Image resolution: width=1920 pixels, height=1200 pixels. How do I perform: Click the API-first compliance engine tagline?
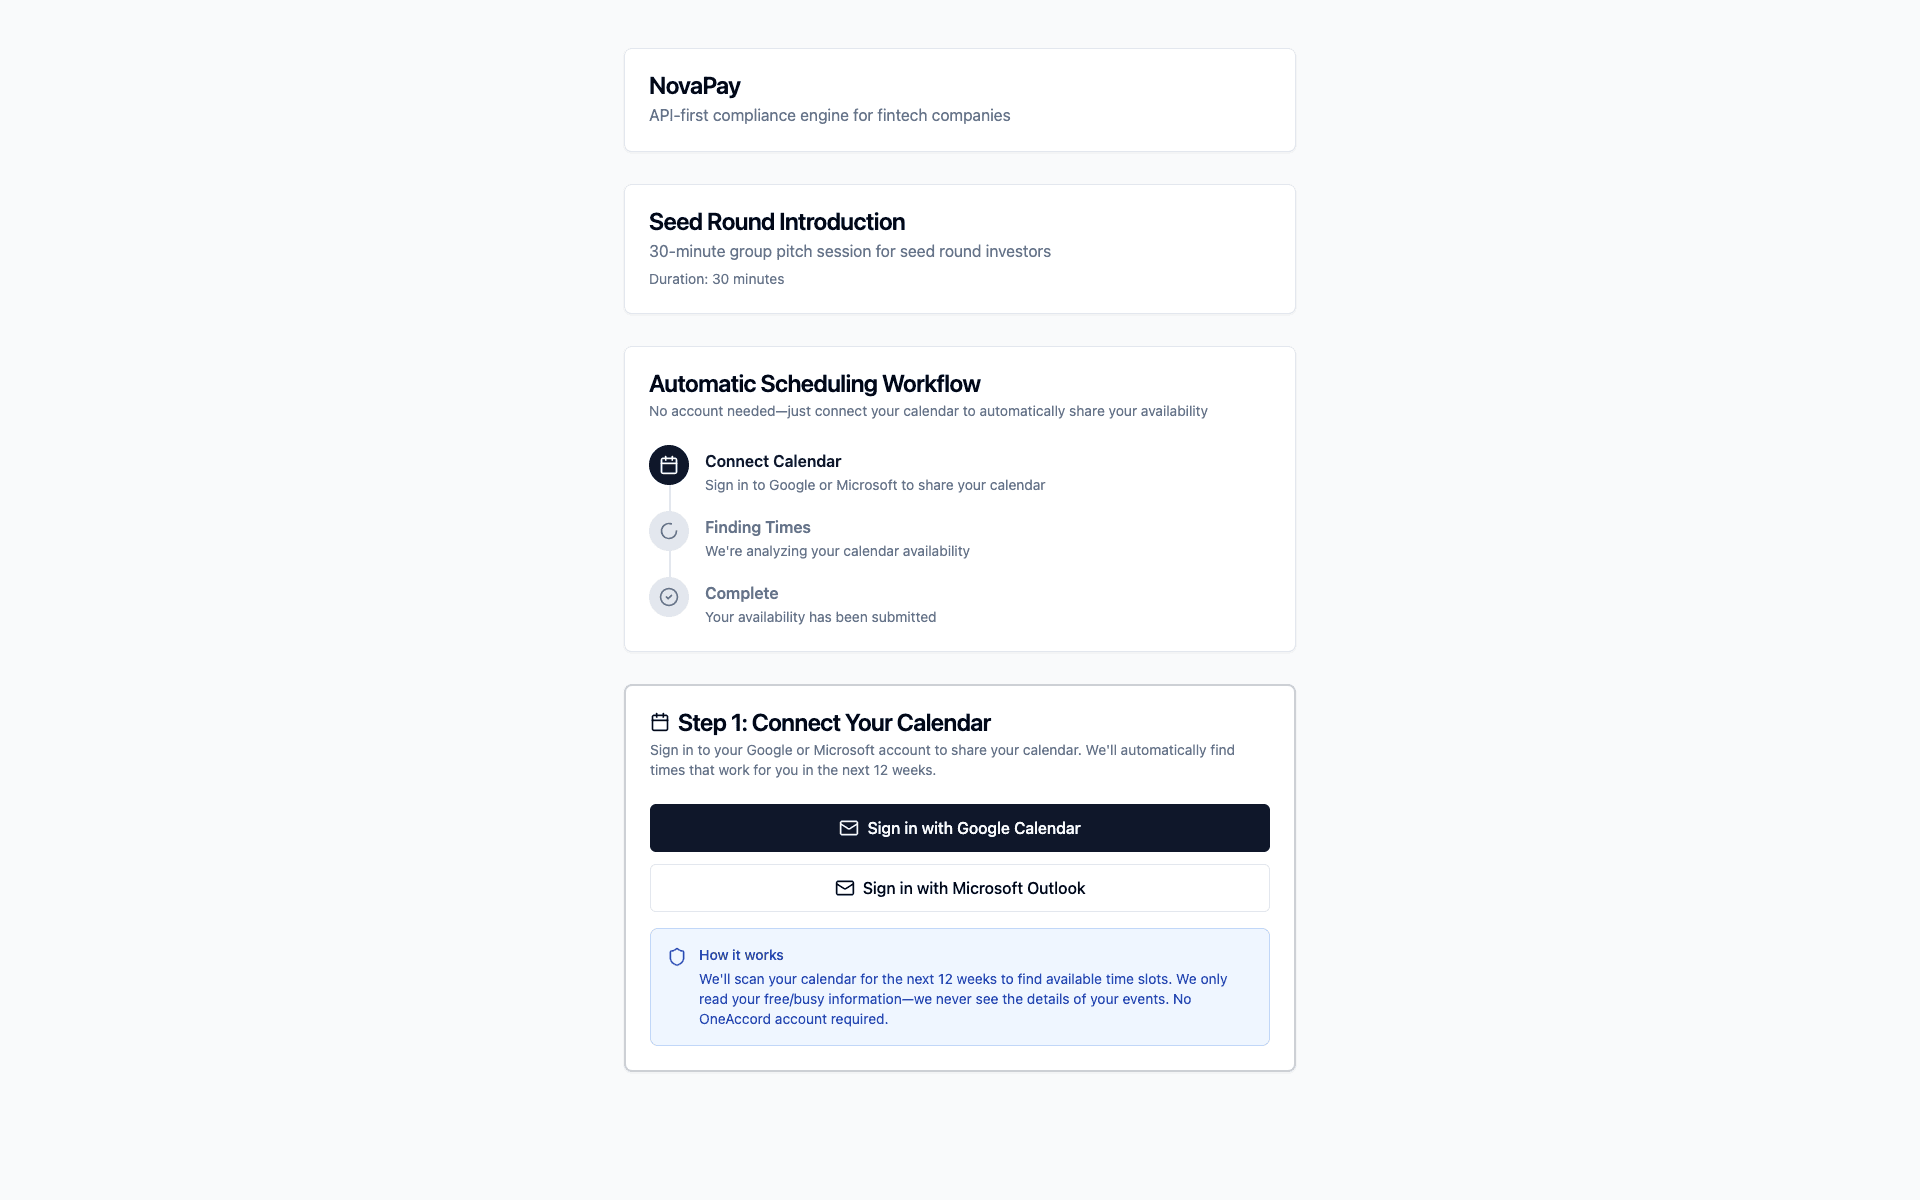829,115
